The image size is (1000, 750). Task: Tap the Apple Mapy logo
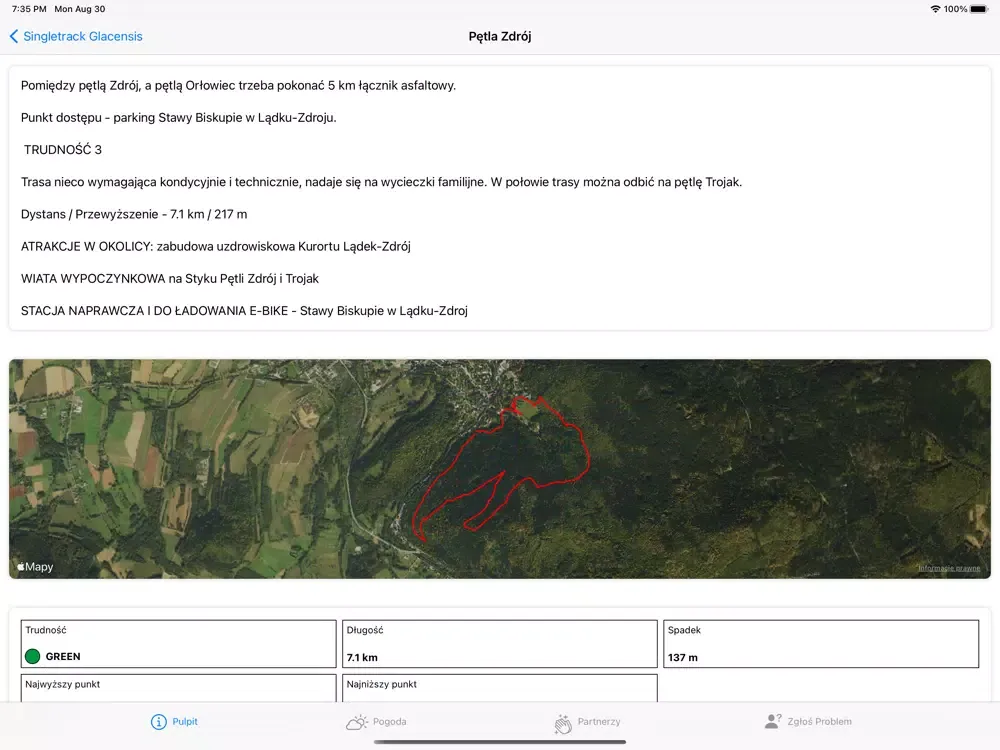click(35, 566)
